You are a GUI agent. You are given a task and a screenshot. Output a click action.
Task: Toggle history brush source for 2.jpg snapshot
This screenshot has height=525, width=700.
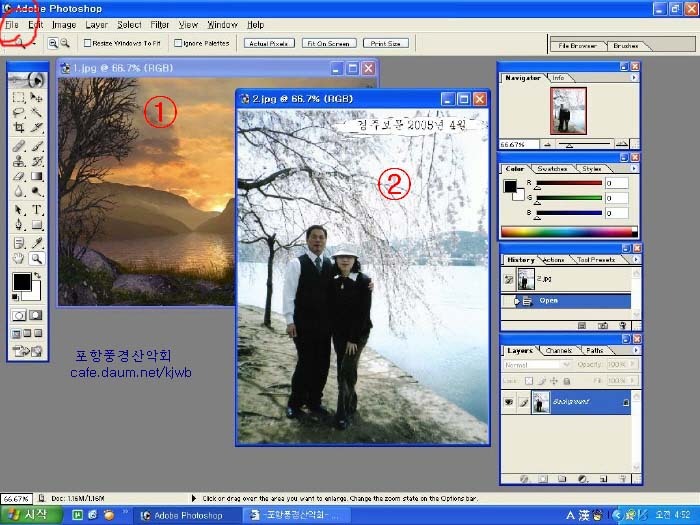(x=508, y=279)
